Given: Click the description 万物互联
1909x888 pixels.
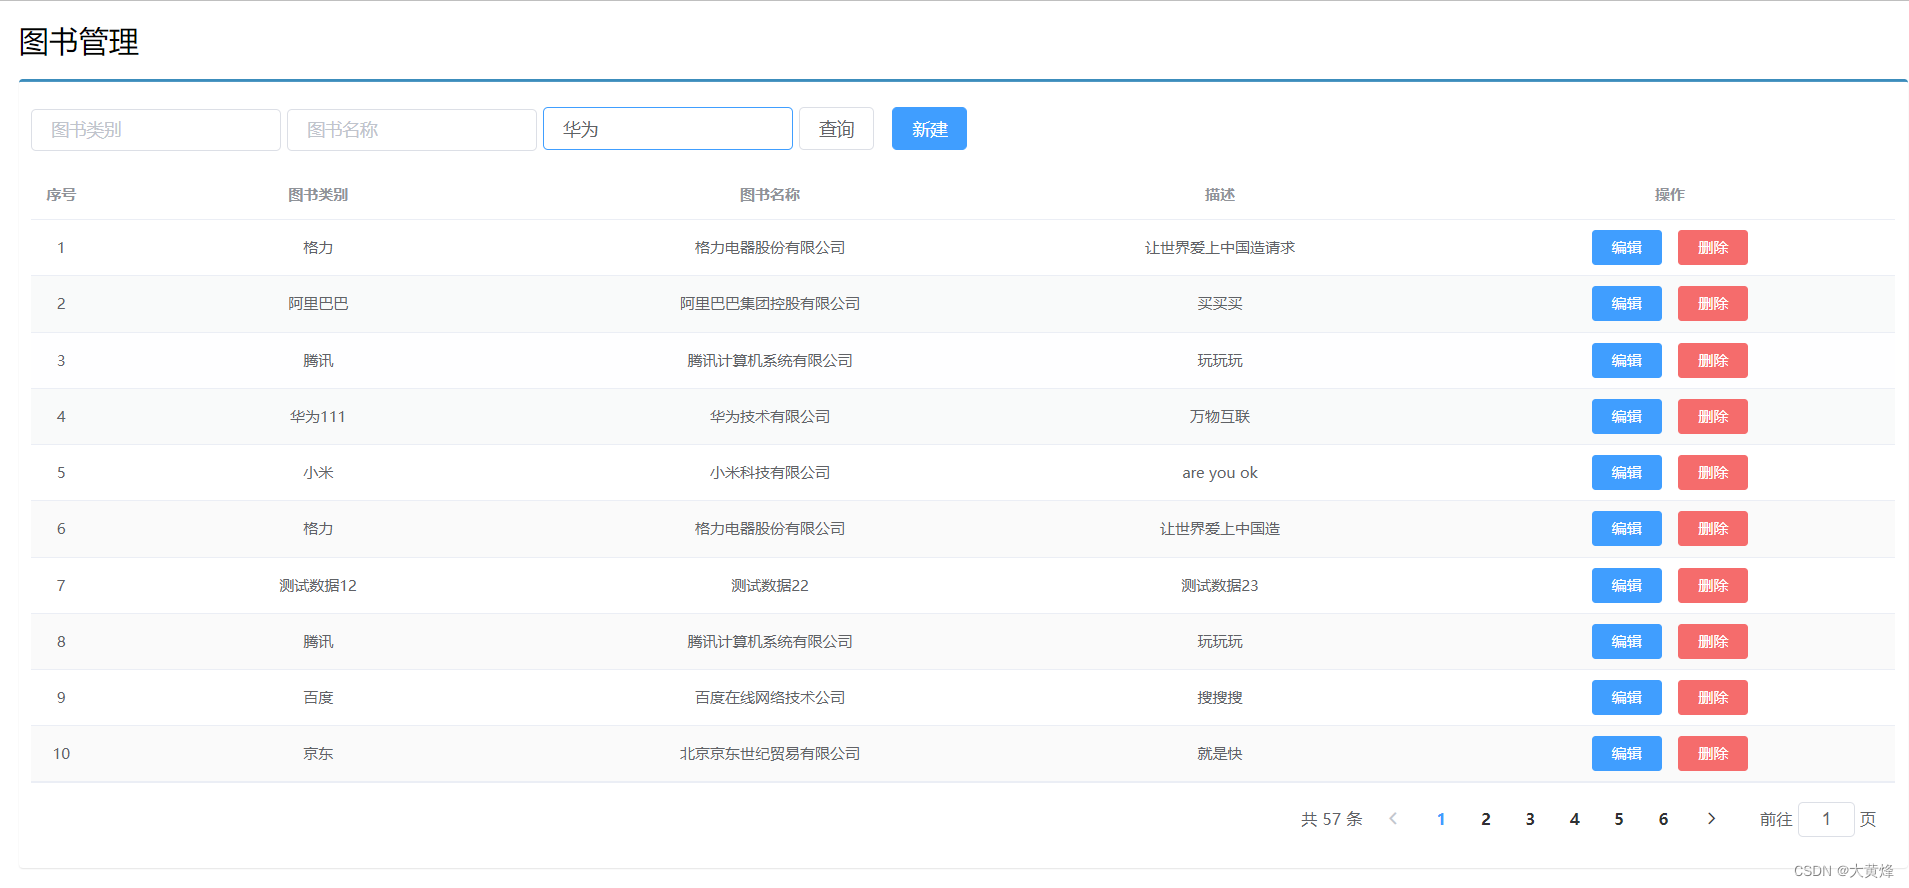Looking at the screenshot, I should coord(1220,417).
